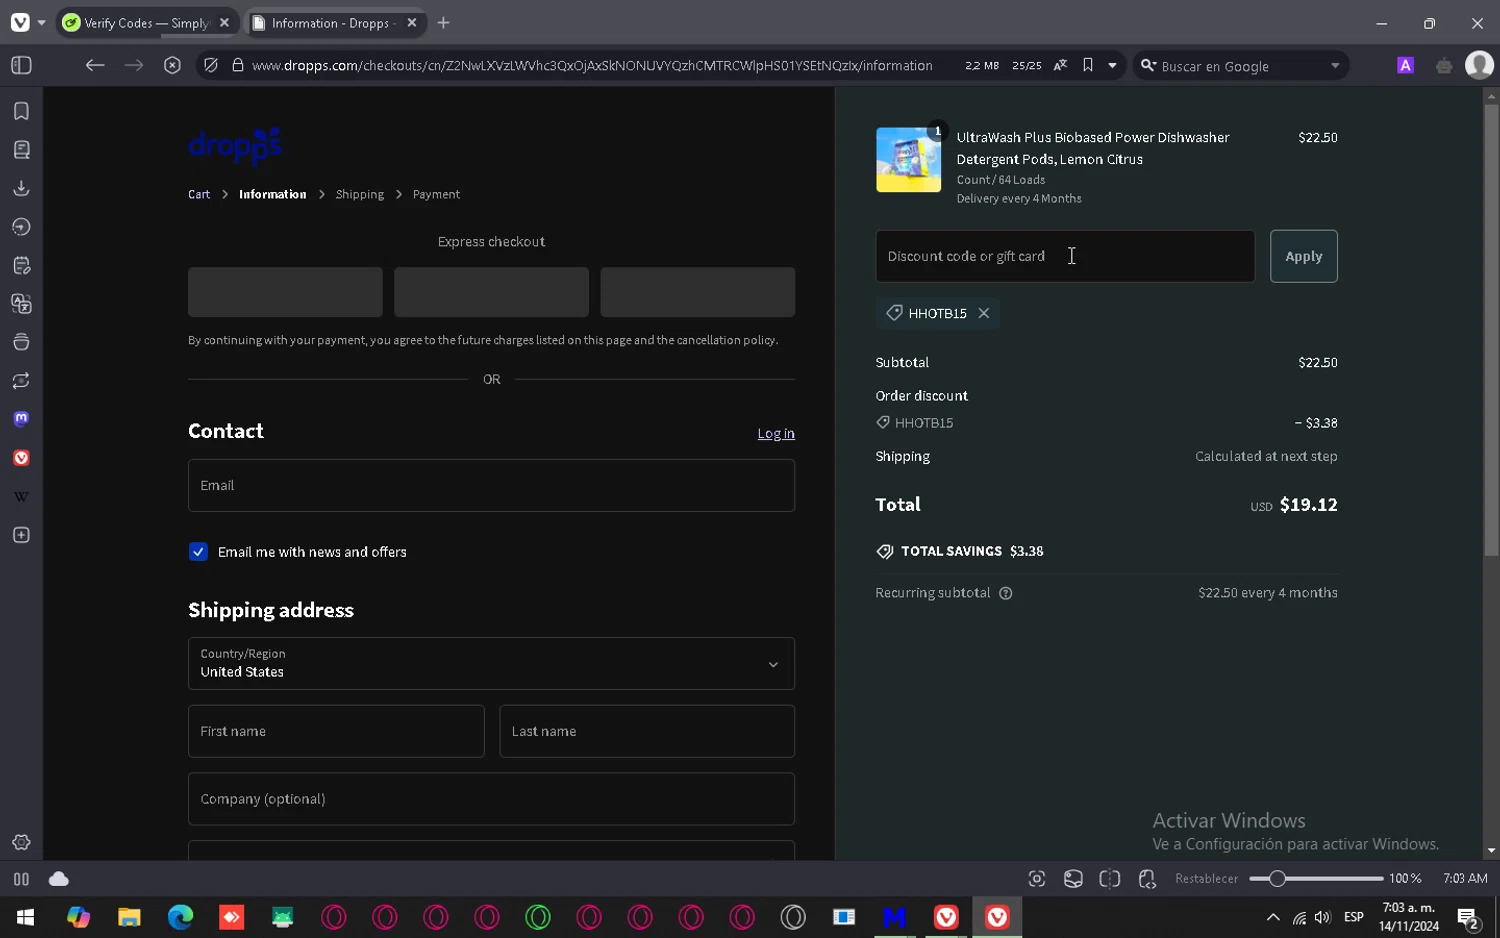Image resolution: width=1500 pixels, height=938 pixels.
Task: Click the UltraWash Plus product thumbnail
Action: click(908, 160)
